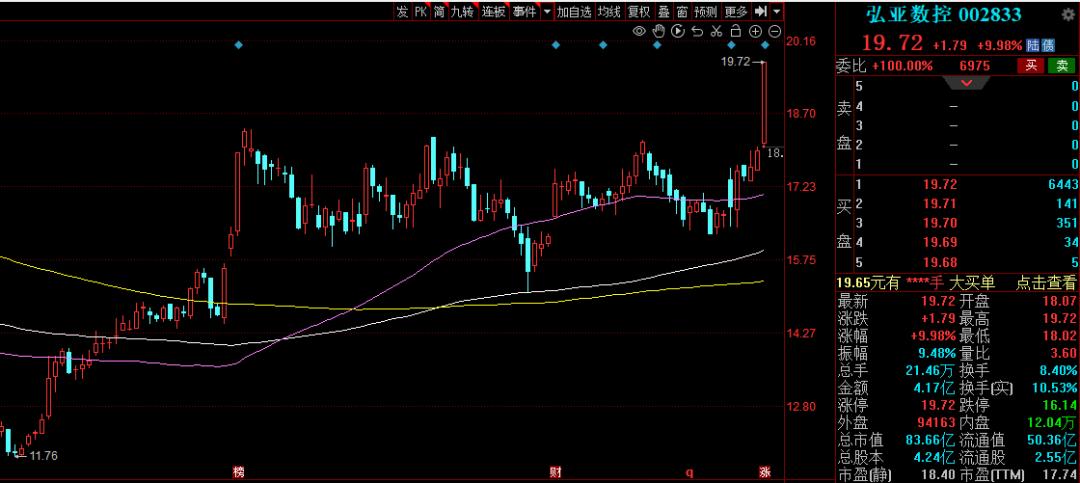The image size is (1080, 483).
Task: Open the 更多 menu in toolbar
Action: (735, 11)
